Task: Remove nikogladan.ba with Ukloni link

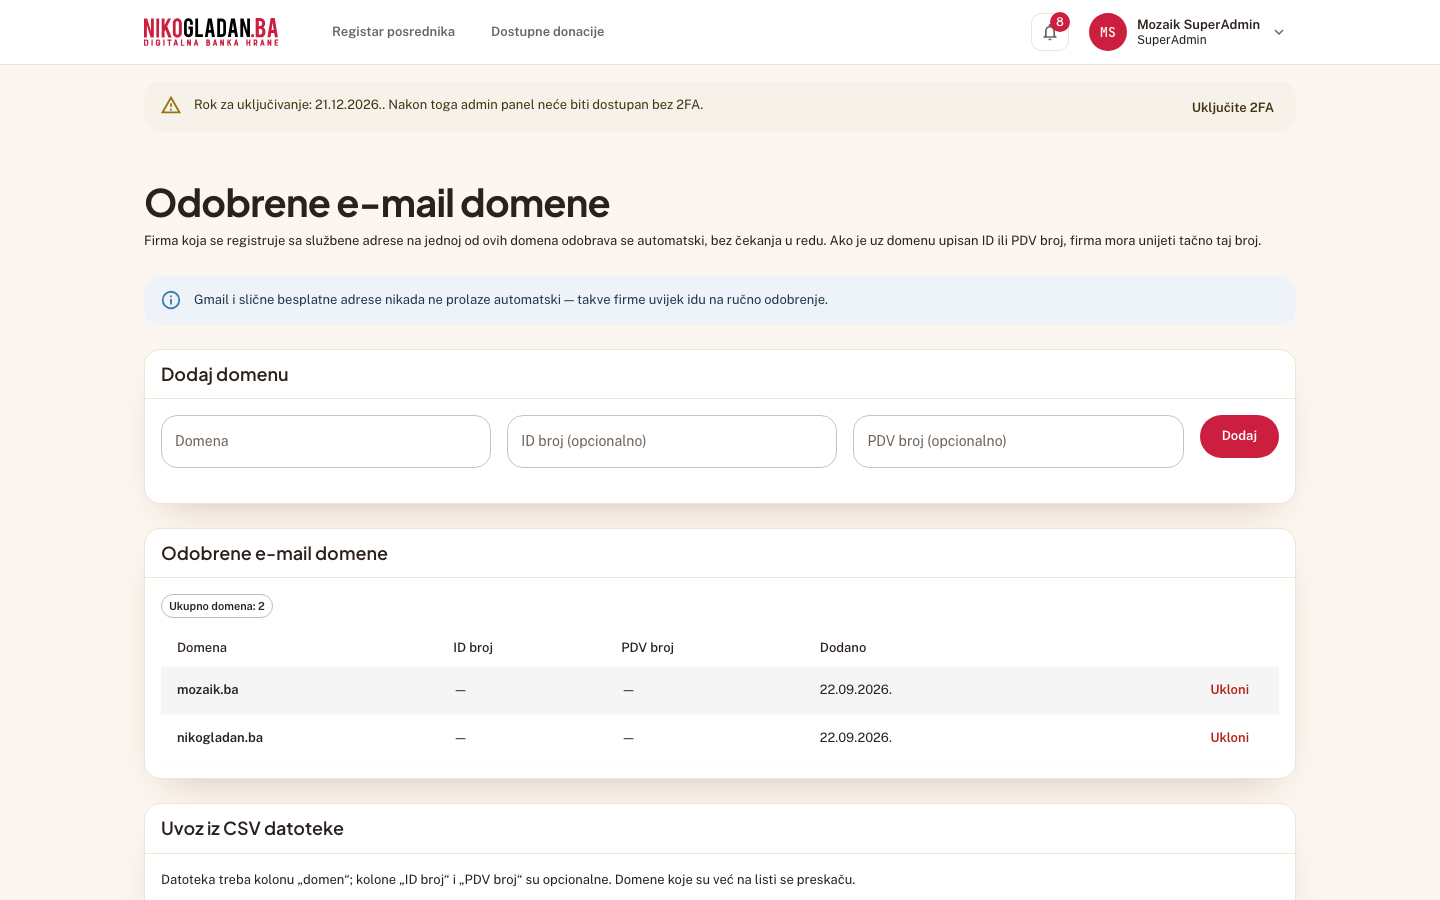Action: tap(1229, 738)
